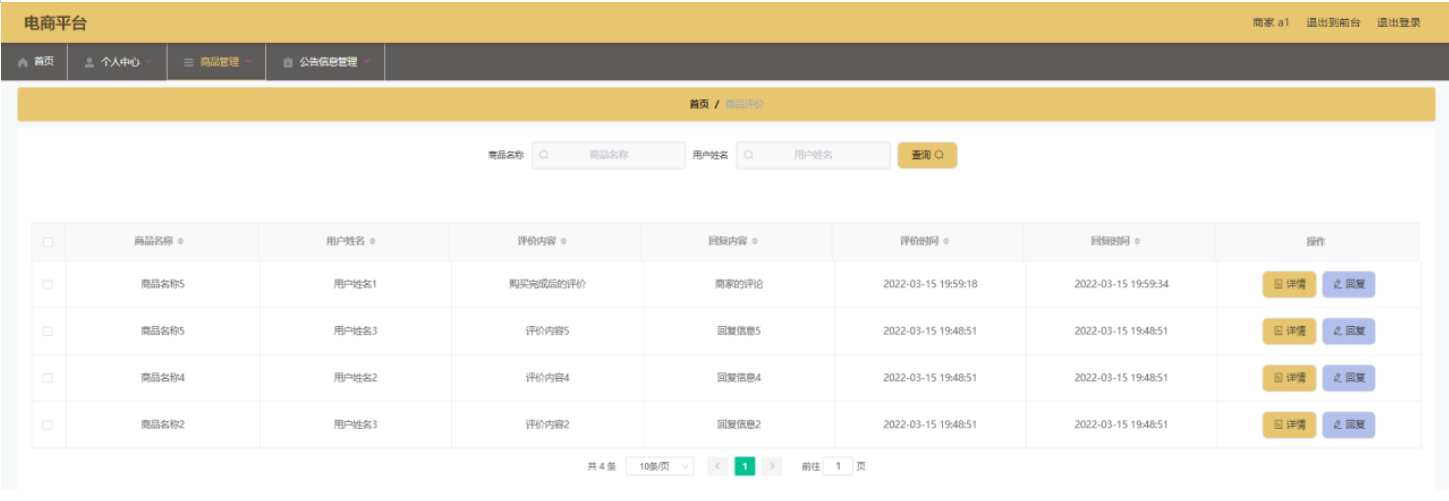Click 回复 for 评价内容4 row
This screenshot has height=501, width=1449.
(x=1348, y=378)
